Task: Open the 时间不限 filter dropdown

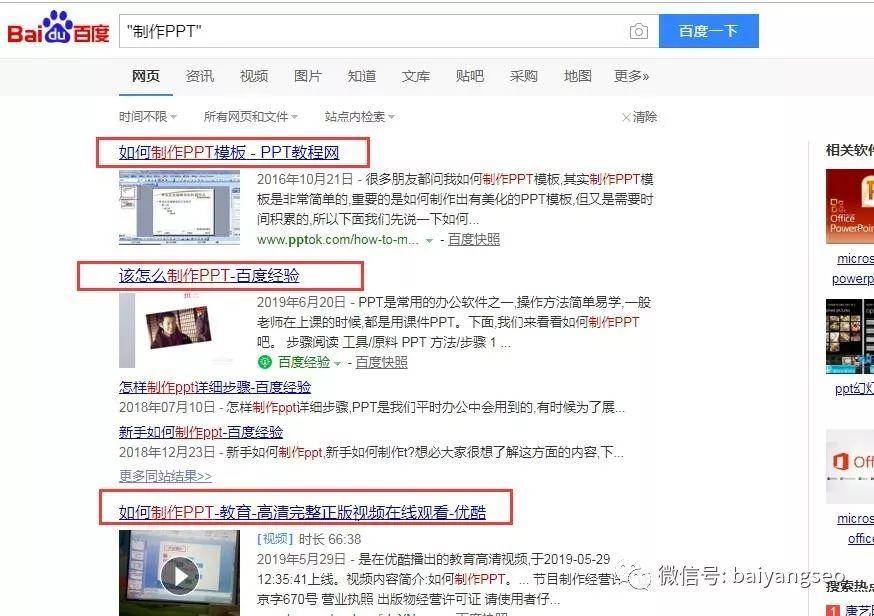Action: 148,117
